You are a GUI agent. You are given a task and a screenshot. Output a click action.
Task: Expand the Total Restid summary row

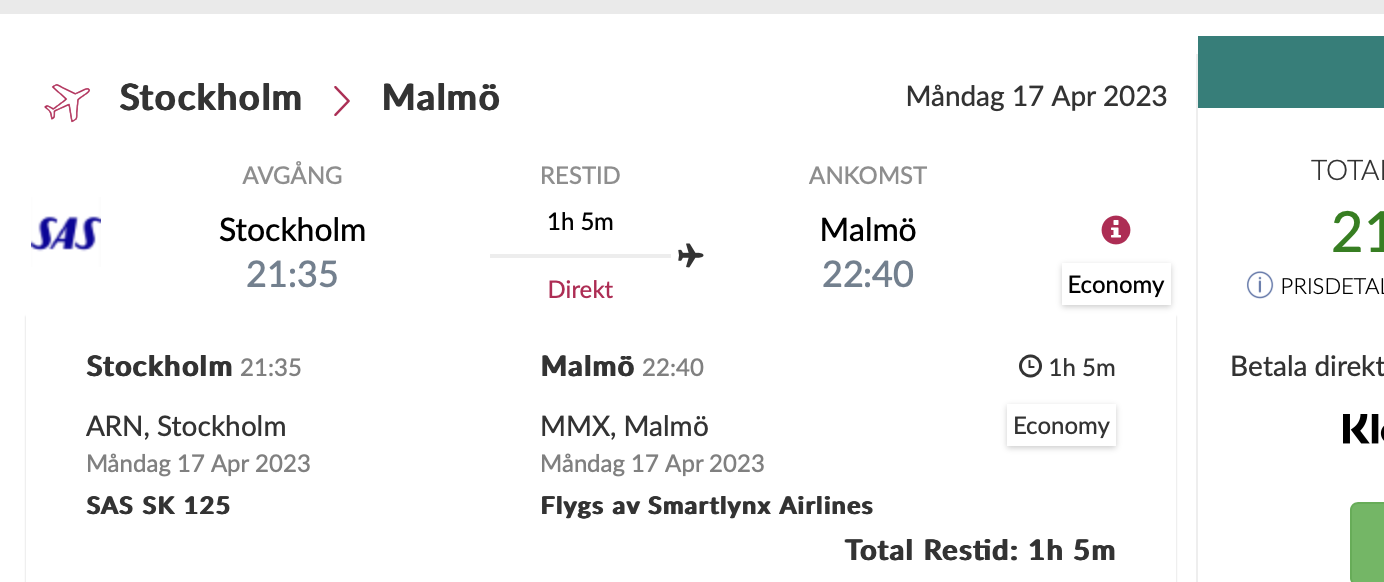pyautogui.click(x=981, y=549)
